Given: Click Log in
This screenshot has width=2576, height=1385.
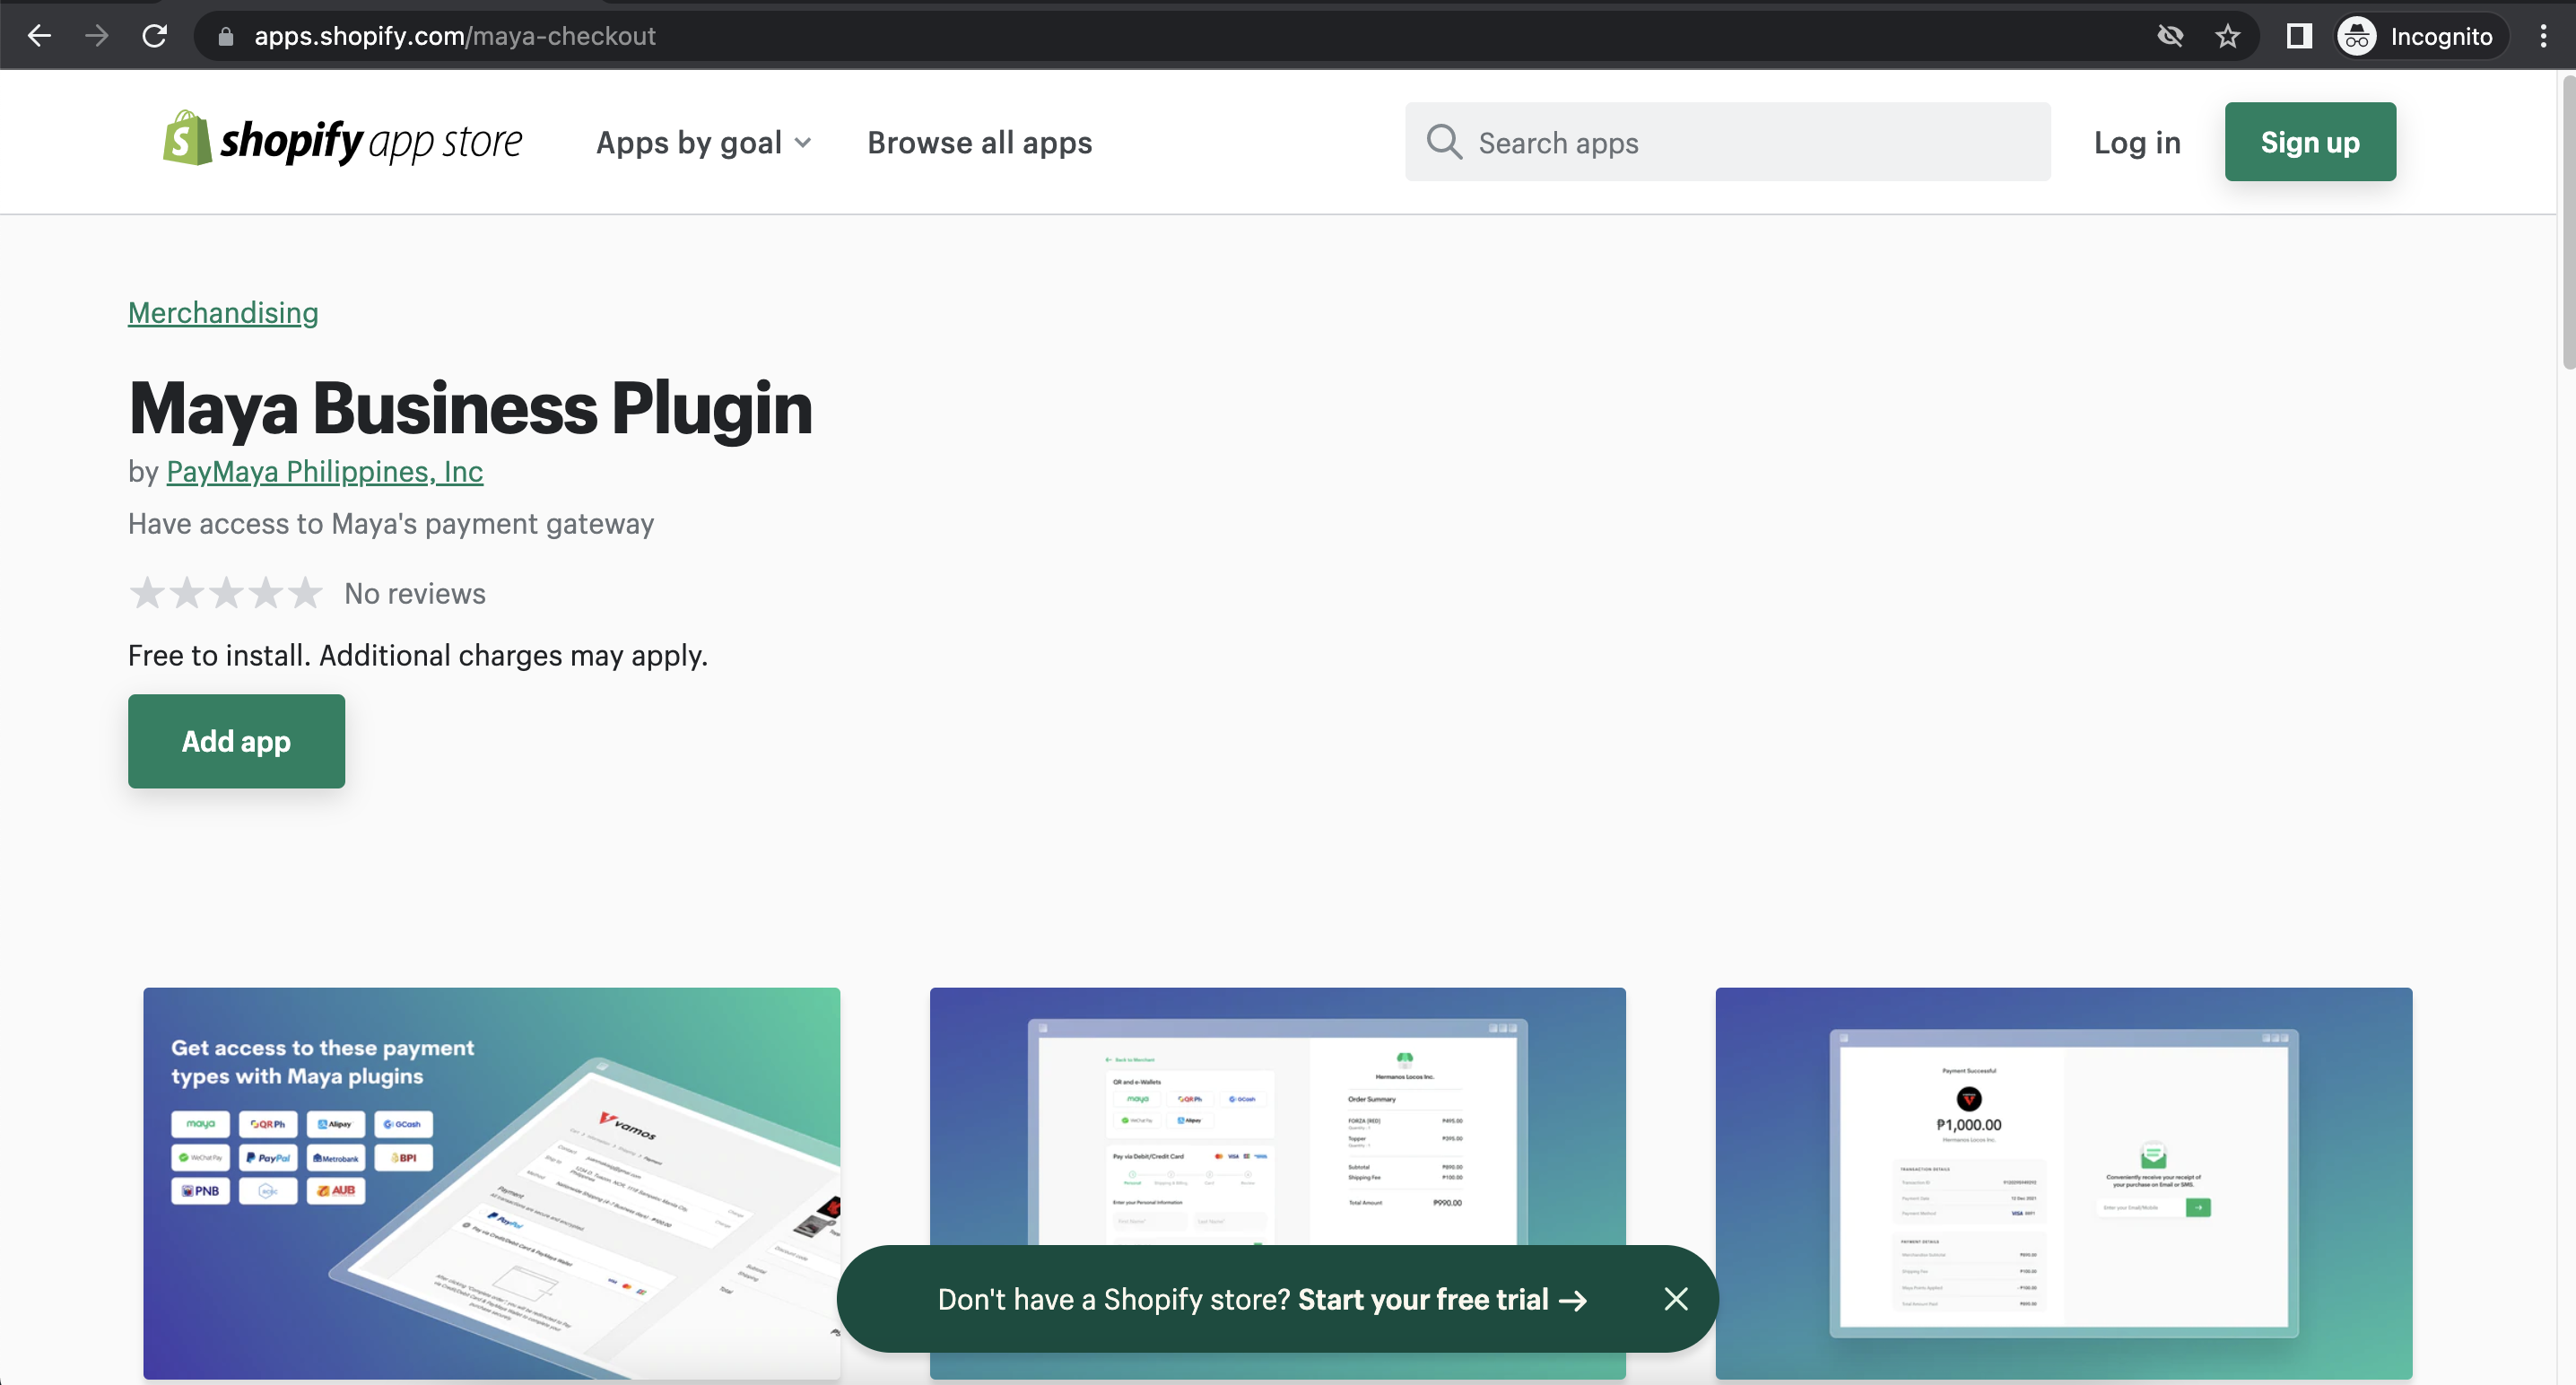Looking at the screenshot, I should 2137,142.
